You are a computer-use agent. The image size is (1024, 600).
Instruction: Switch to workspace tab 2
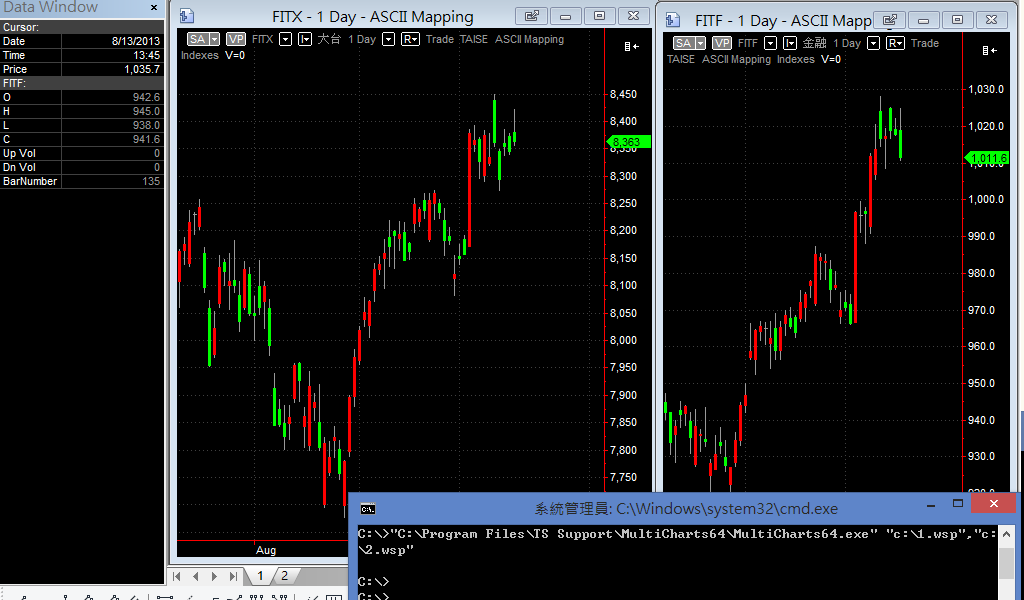point(284,576)
